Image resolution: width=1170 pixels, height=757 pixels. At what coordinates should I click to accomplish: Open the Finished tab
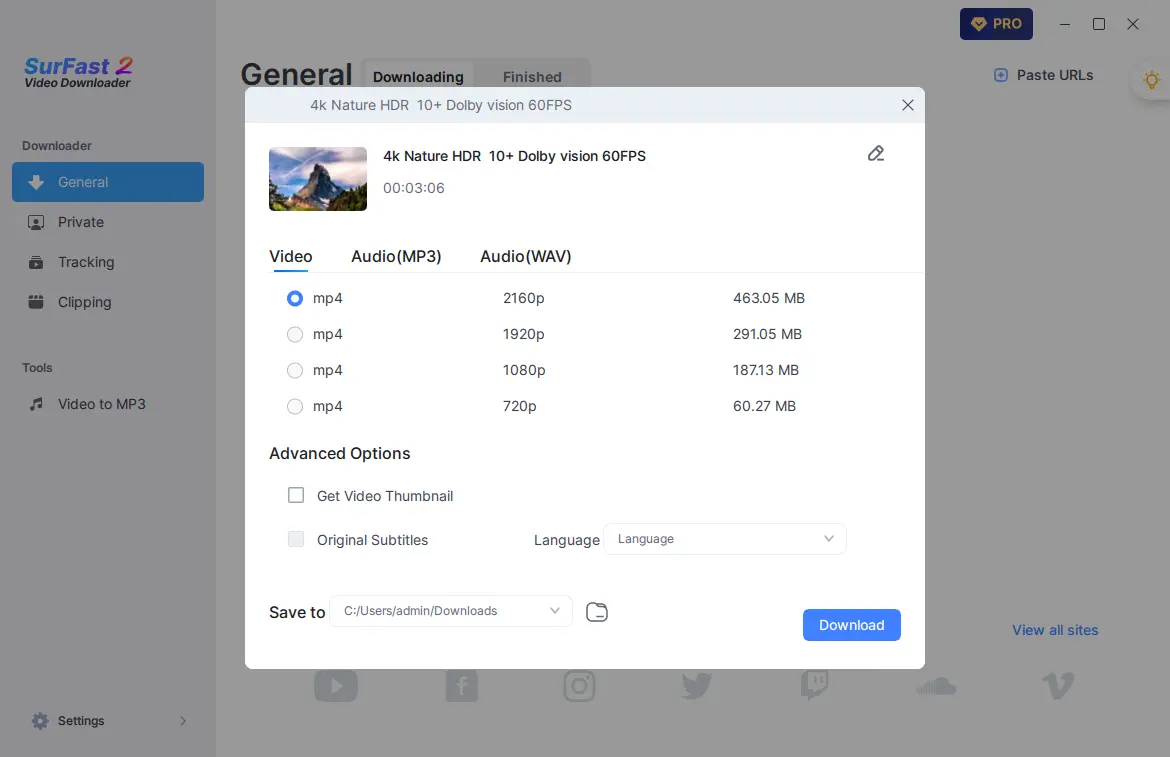[532, 77]
